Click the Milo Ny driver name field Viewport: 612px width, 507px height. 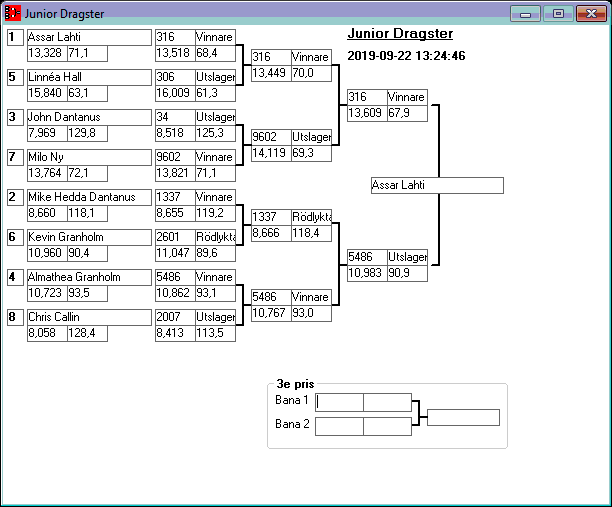click(88, 157)
